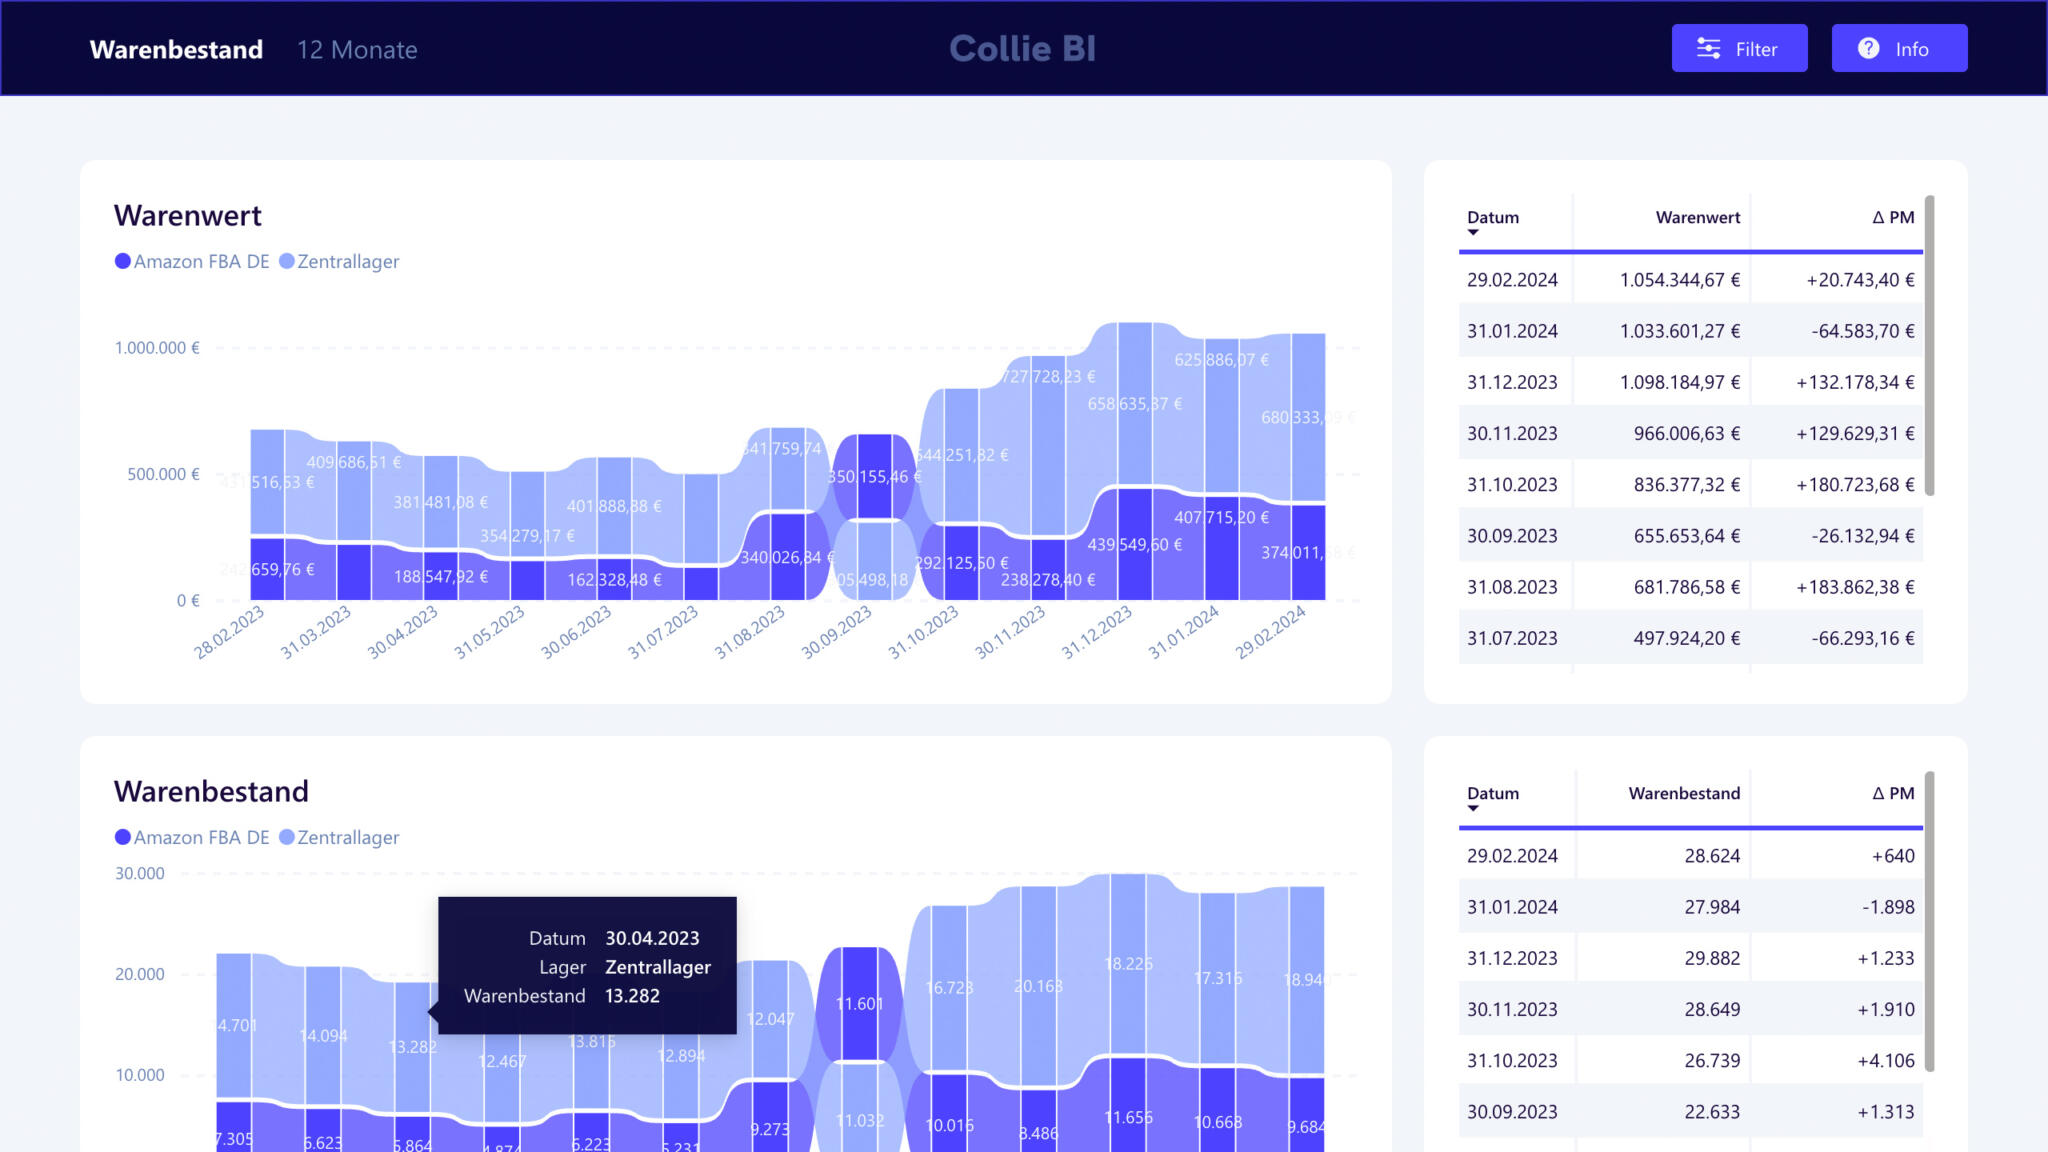Click the Warenwert table scrollbar
The height and width of the screenshot is (1152, 2048).
1929,345
